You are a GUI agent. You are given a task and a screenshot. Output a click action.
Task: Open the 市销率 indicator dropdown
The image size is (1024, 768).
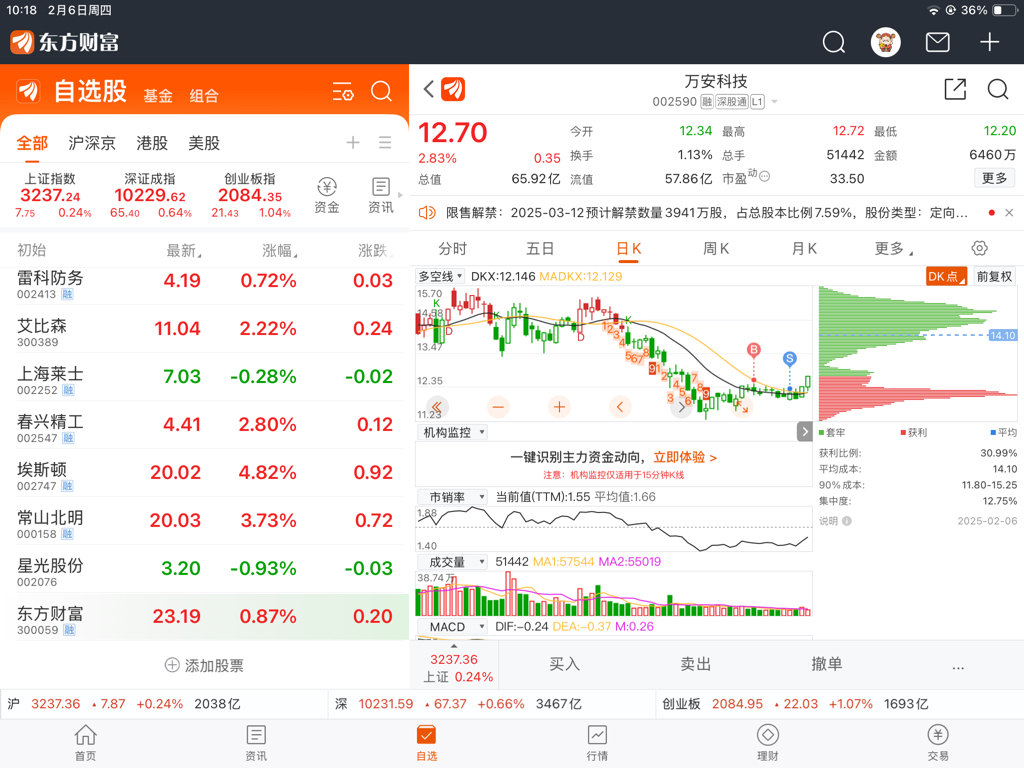[x=453, y=497]
